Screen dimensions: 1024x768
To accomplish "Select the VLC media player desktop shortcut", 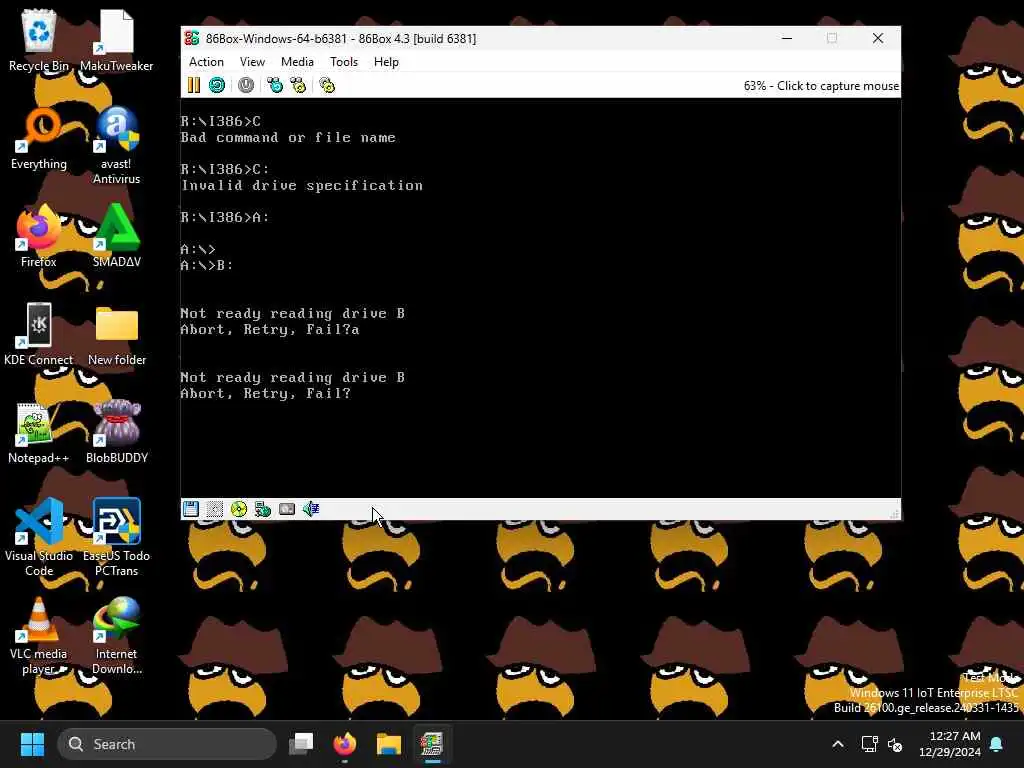I will click(39, 635).
